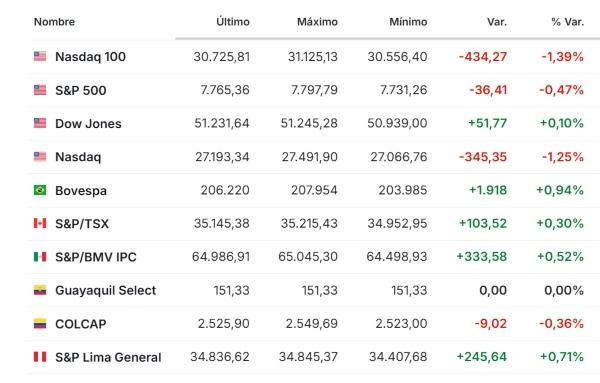Viewport: 600px width, 383px height.
Task: Click the flag icon beside Dow Jones
Action: click(x=40, y=123)
